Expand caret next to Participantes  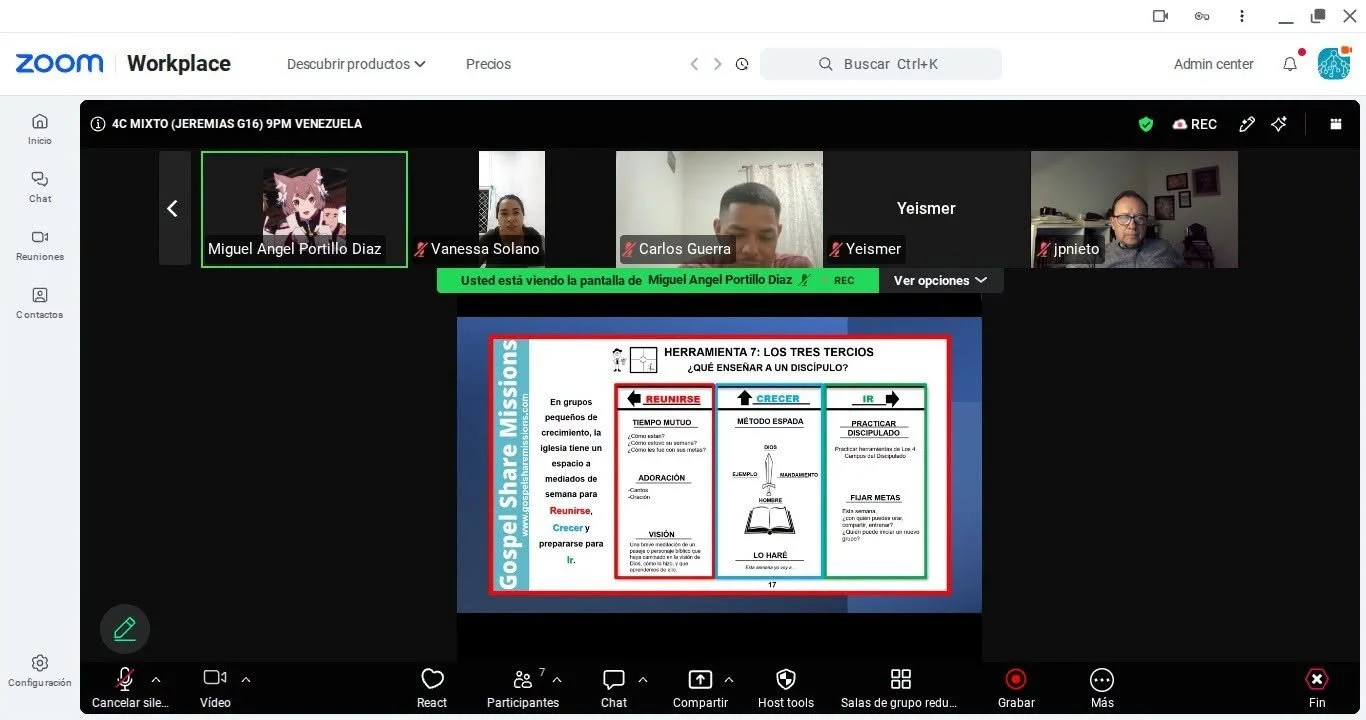tap(557, 679)
